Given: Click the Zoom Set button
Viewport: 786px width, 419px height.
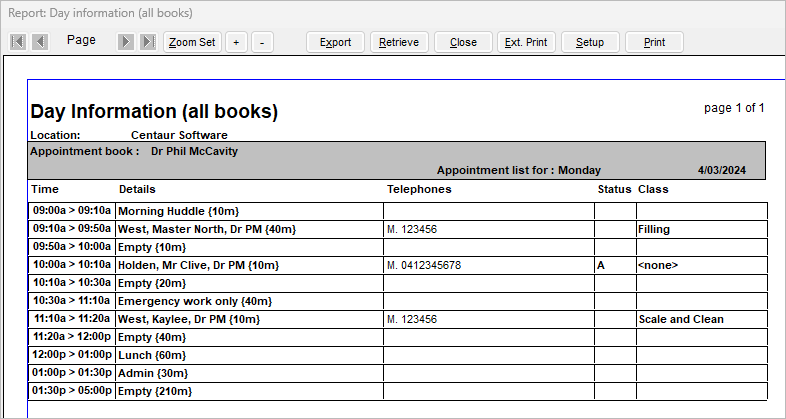Looking at the screenshot, I should 192,42.
